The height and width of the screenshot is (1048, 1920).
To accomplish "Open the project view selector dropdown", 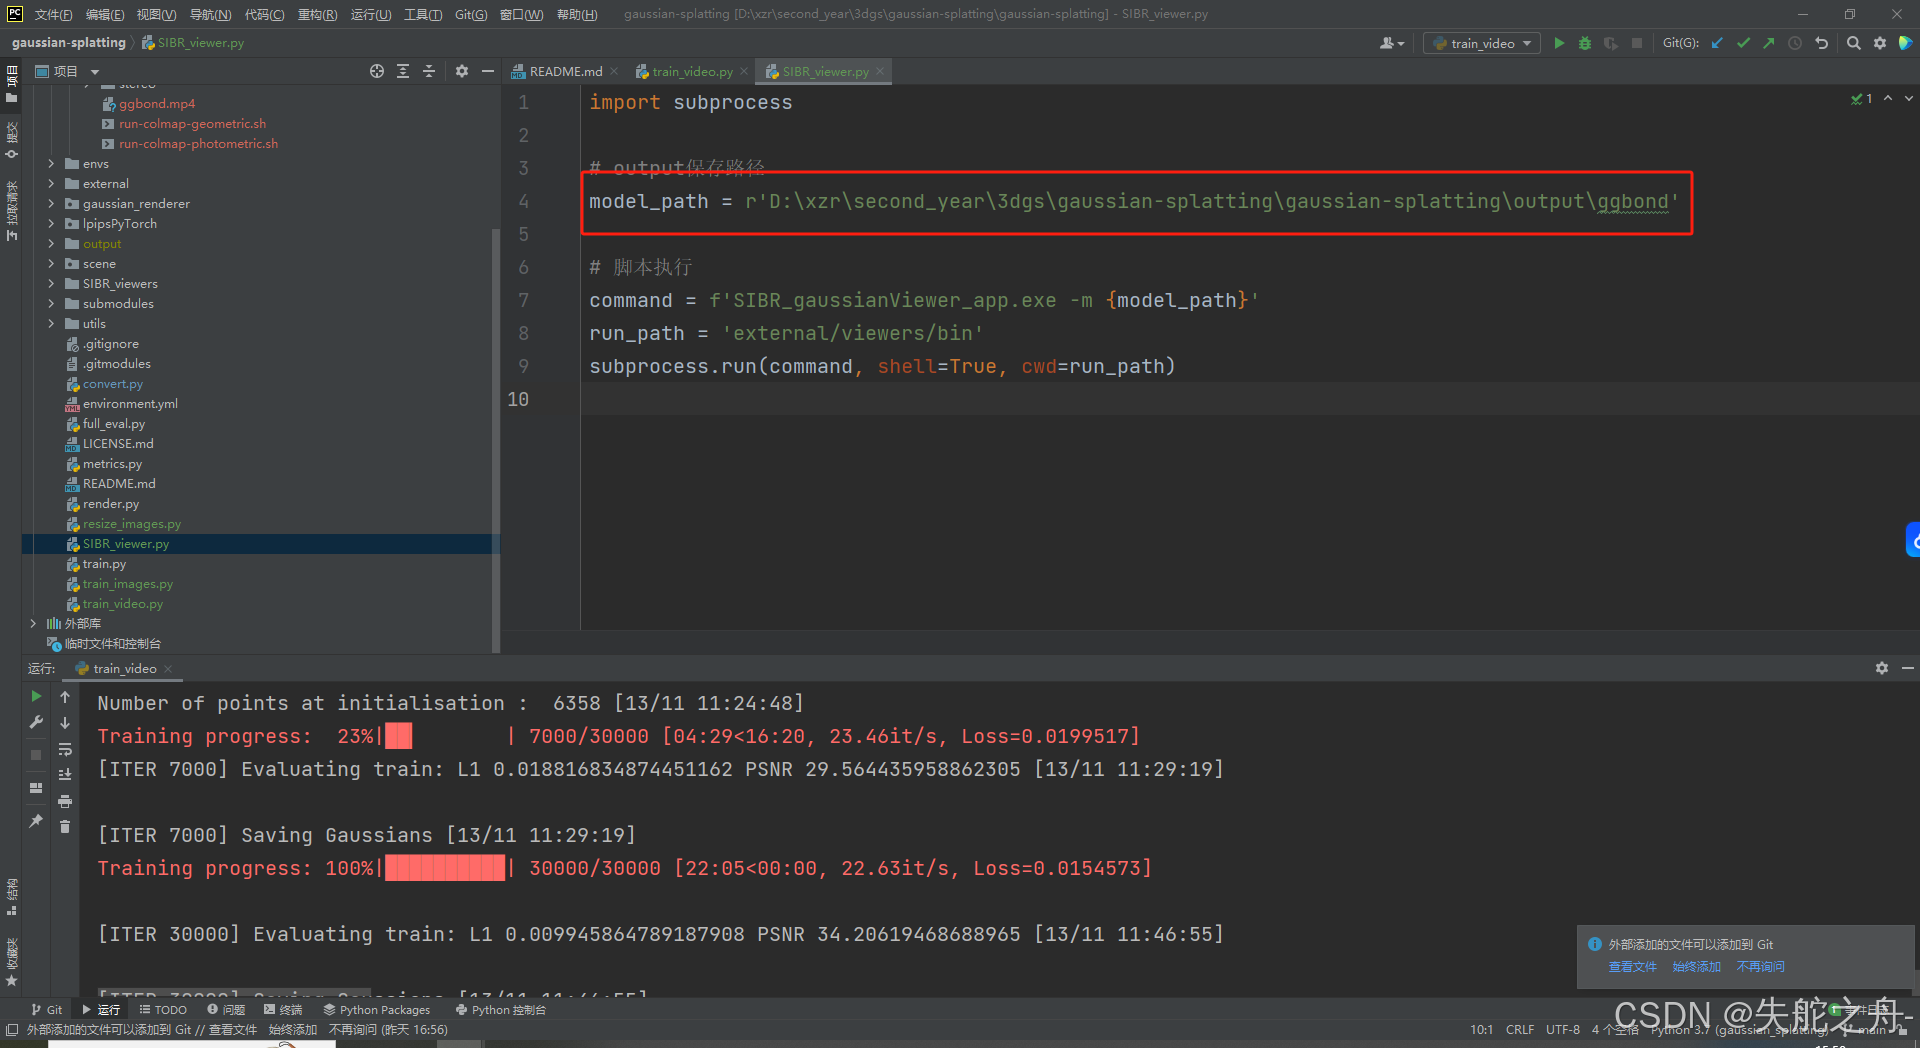I will click(68, 71).
